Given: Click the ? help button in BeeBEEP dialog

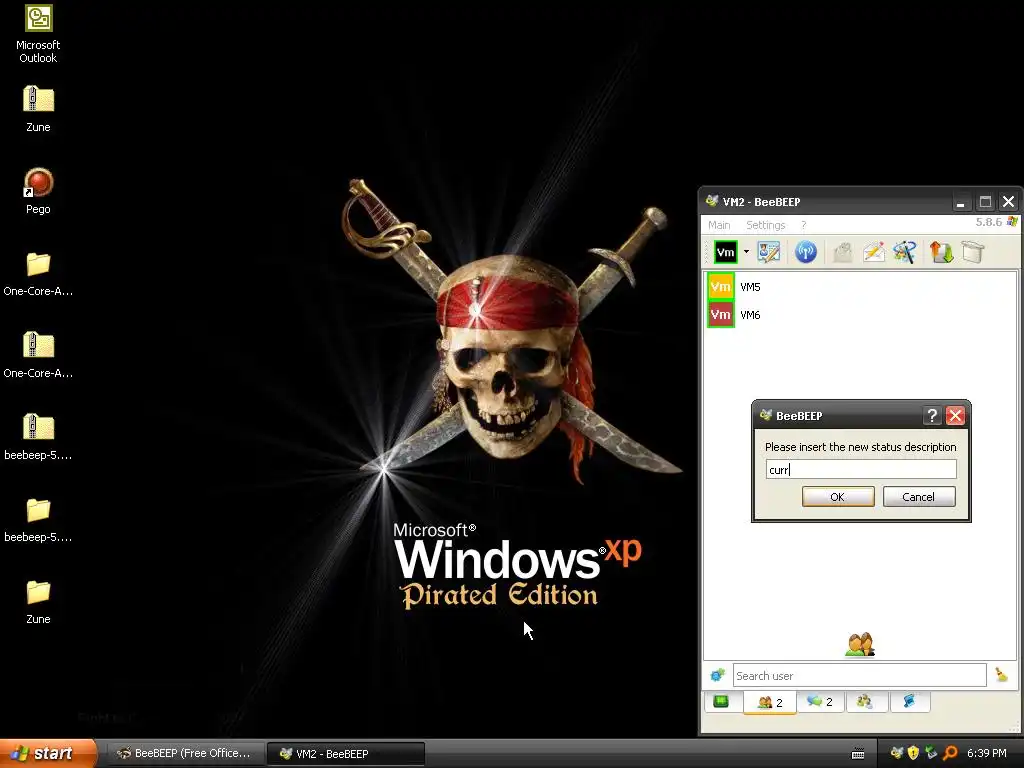Looking at the screenshot, I should click(x=932, y=415).
